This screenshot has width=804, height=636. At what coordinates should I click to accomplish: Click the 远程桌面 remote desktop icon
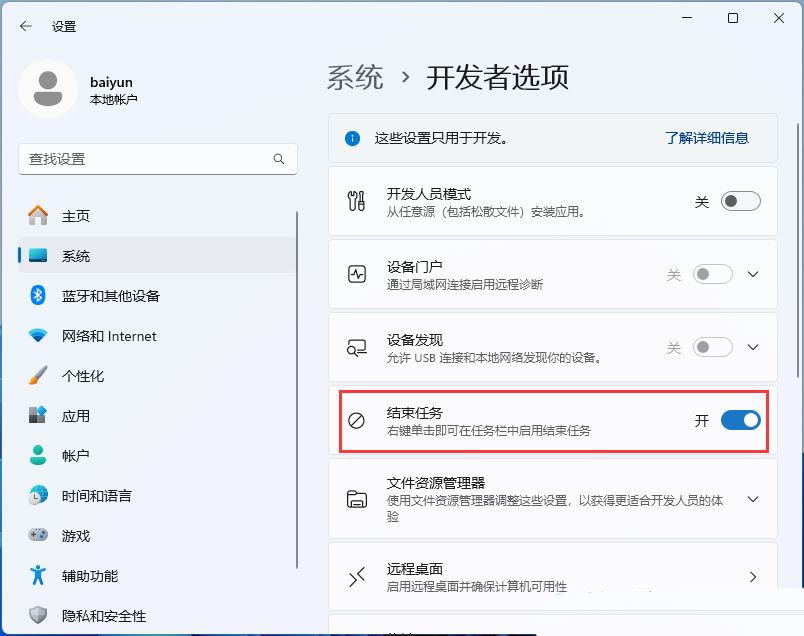(x=357, y=576)
